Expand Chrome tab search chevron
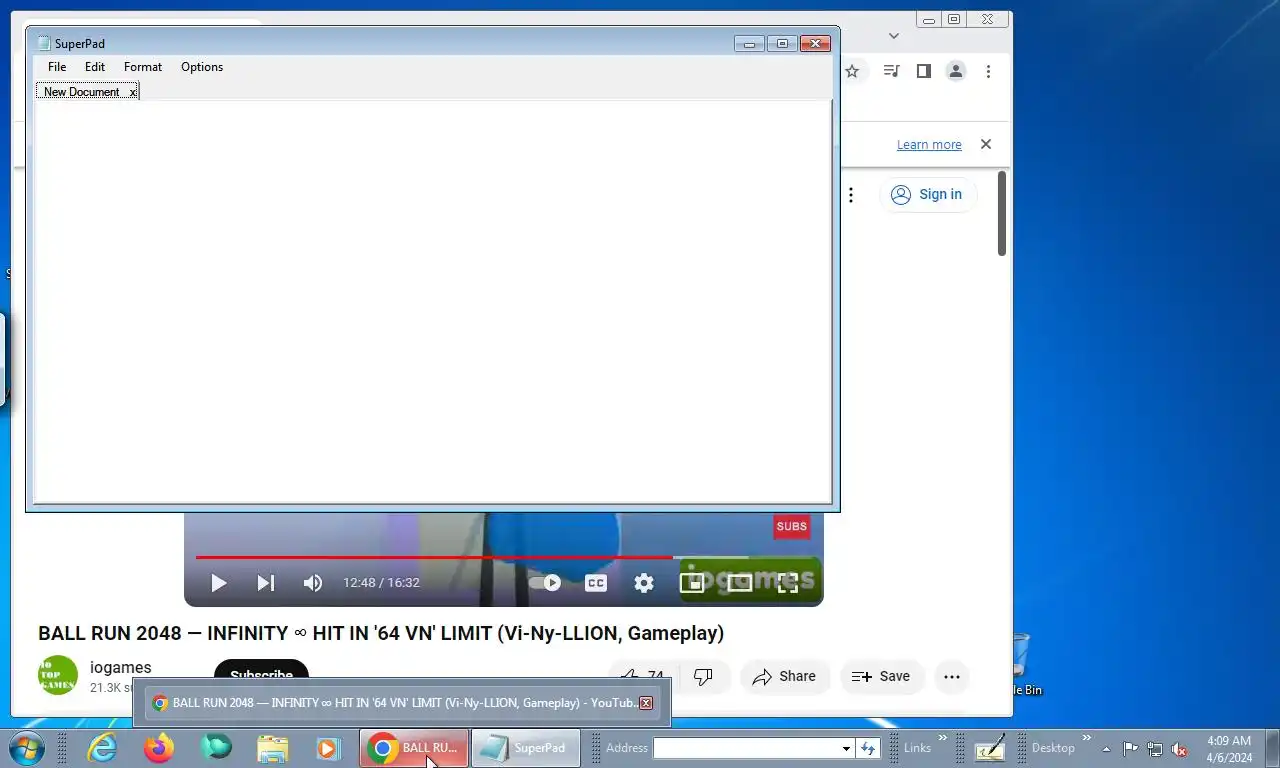Screen dimensions: 1280x768 [894, 36]
